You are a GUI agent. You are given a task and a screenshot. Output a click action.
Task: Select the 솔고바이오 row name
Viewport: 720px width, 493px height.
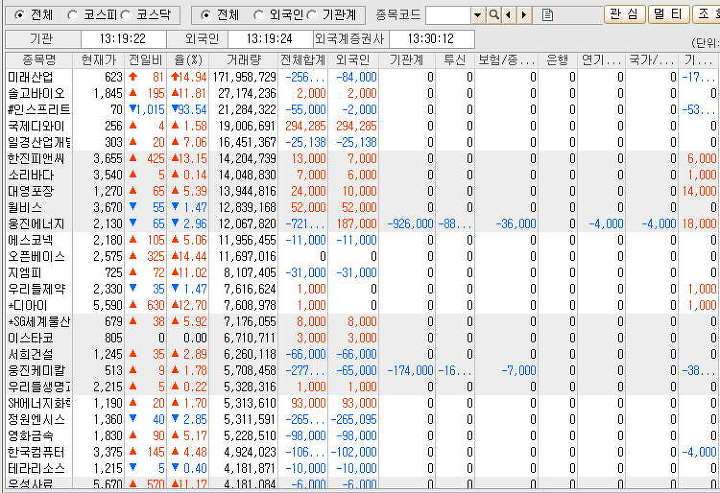click(36, 94)
